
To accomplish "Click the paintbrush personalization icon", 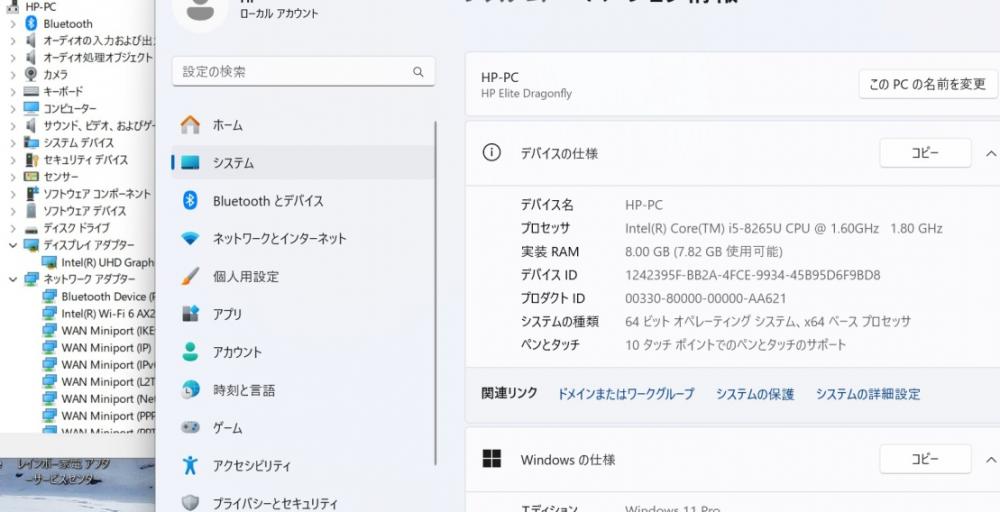I will coord(190,277).
